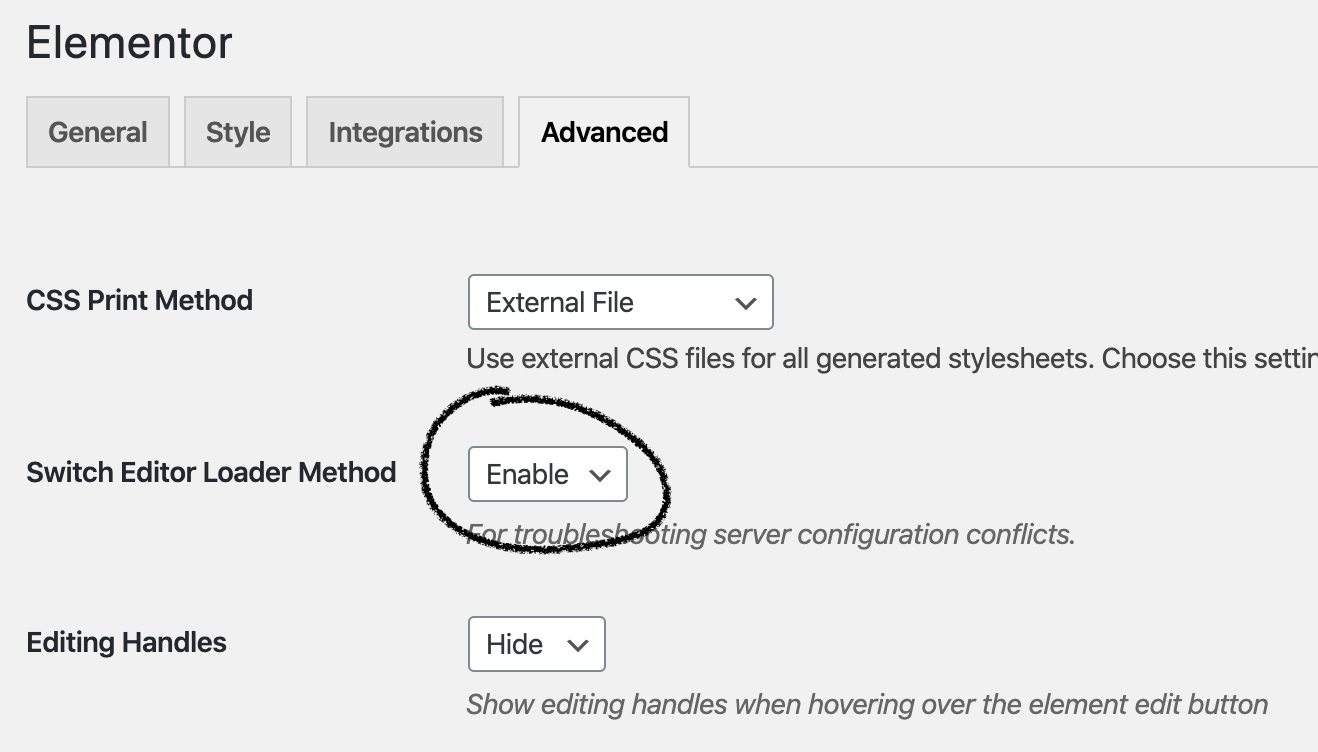Click the Editing Handles label
Viewport: 1318px width, 752px height.
(125, 642)
